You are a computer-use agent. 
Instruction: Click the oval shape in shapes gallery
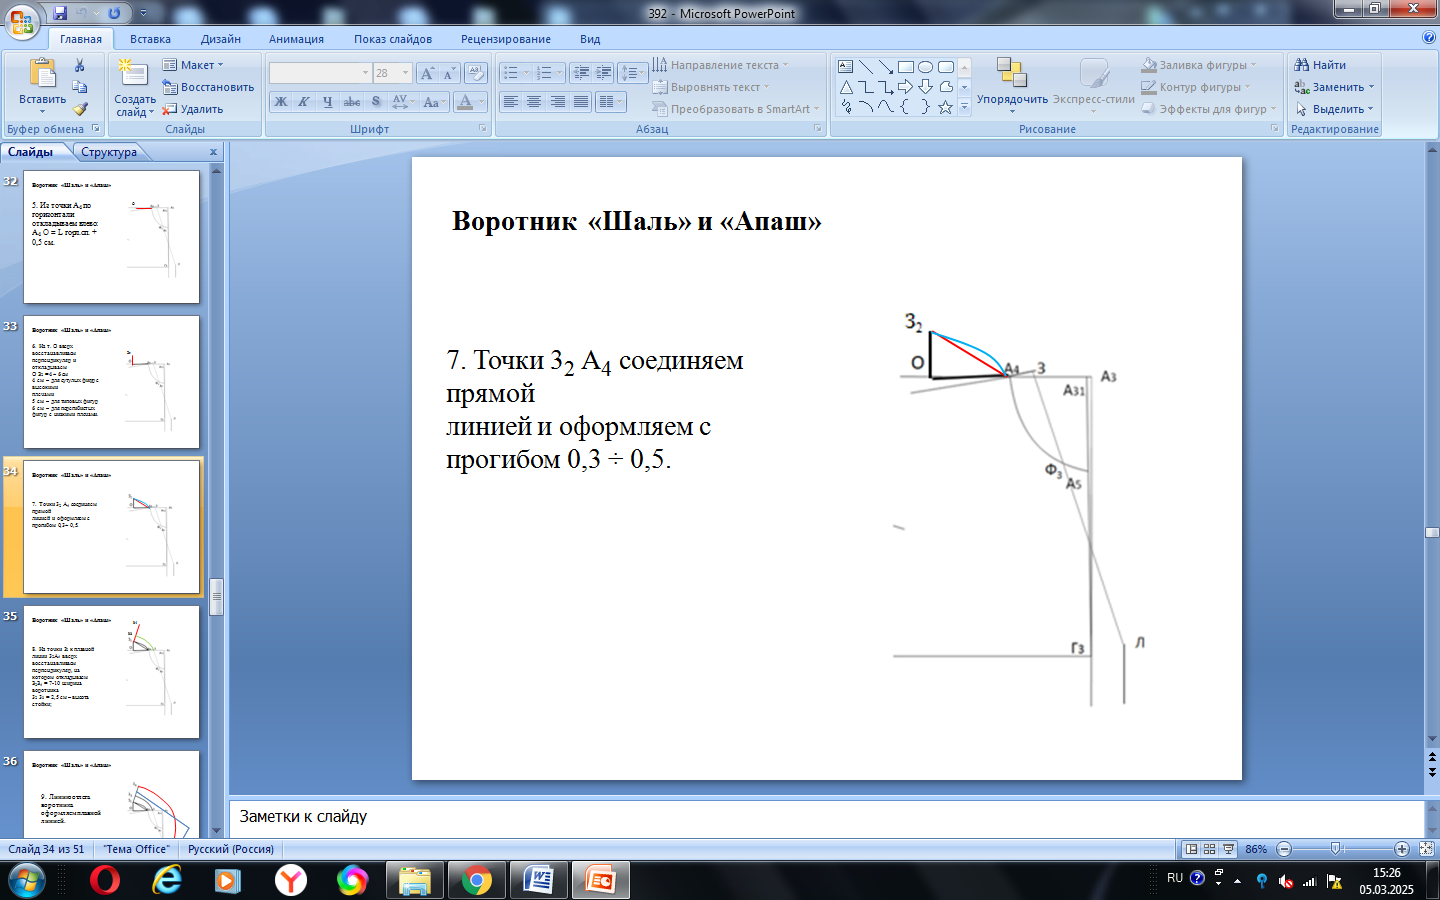click(x=925, y=67)
